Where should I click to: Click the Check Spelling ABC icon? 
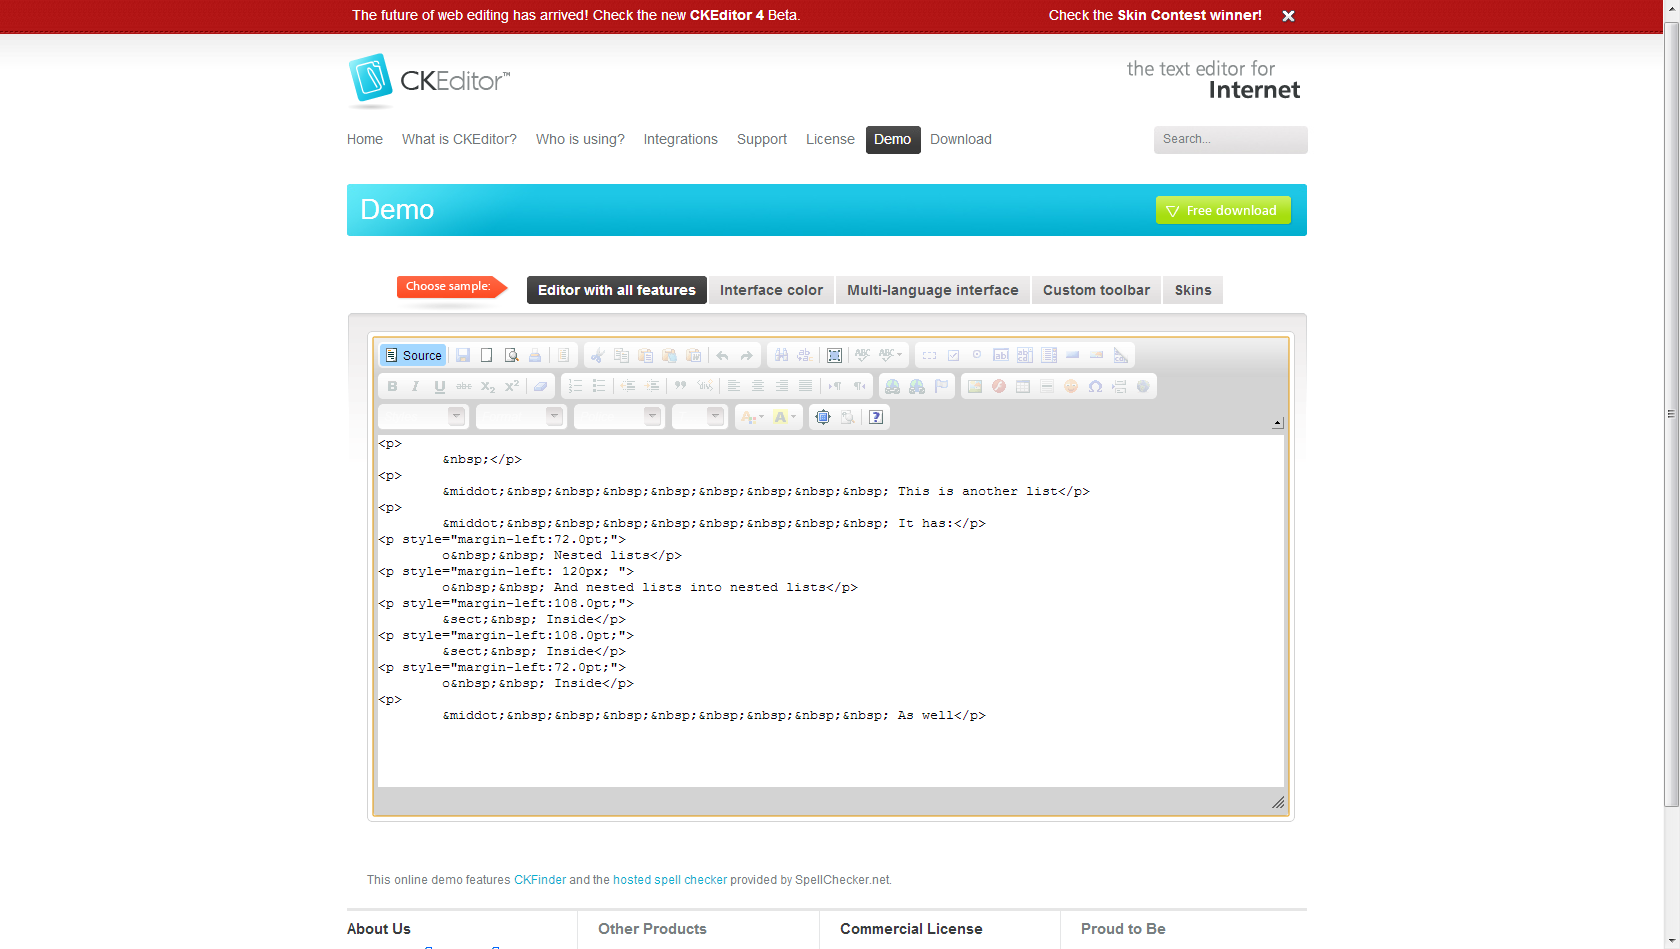862,355
